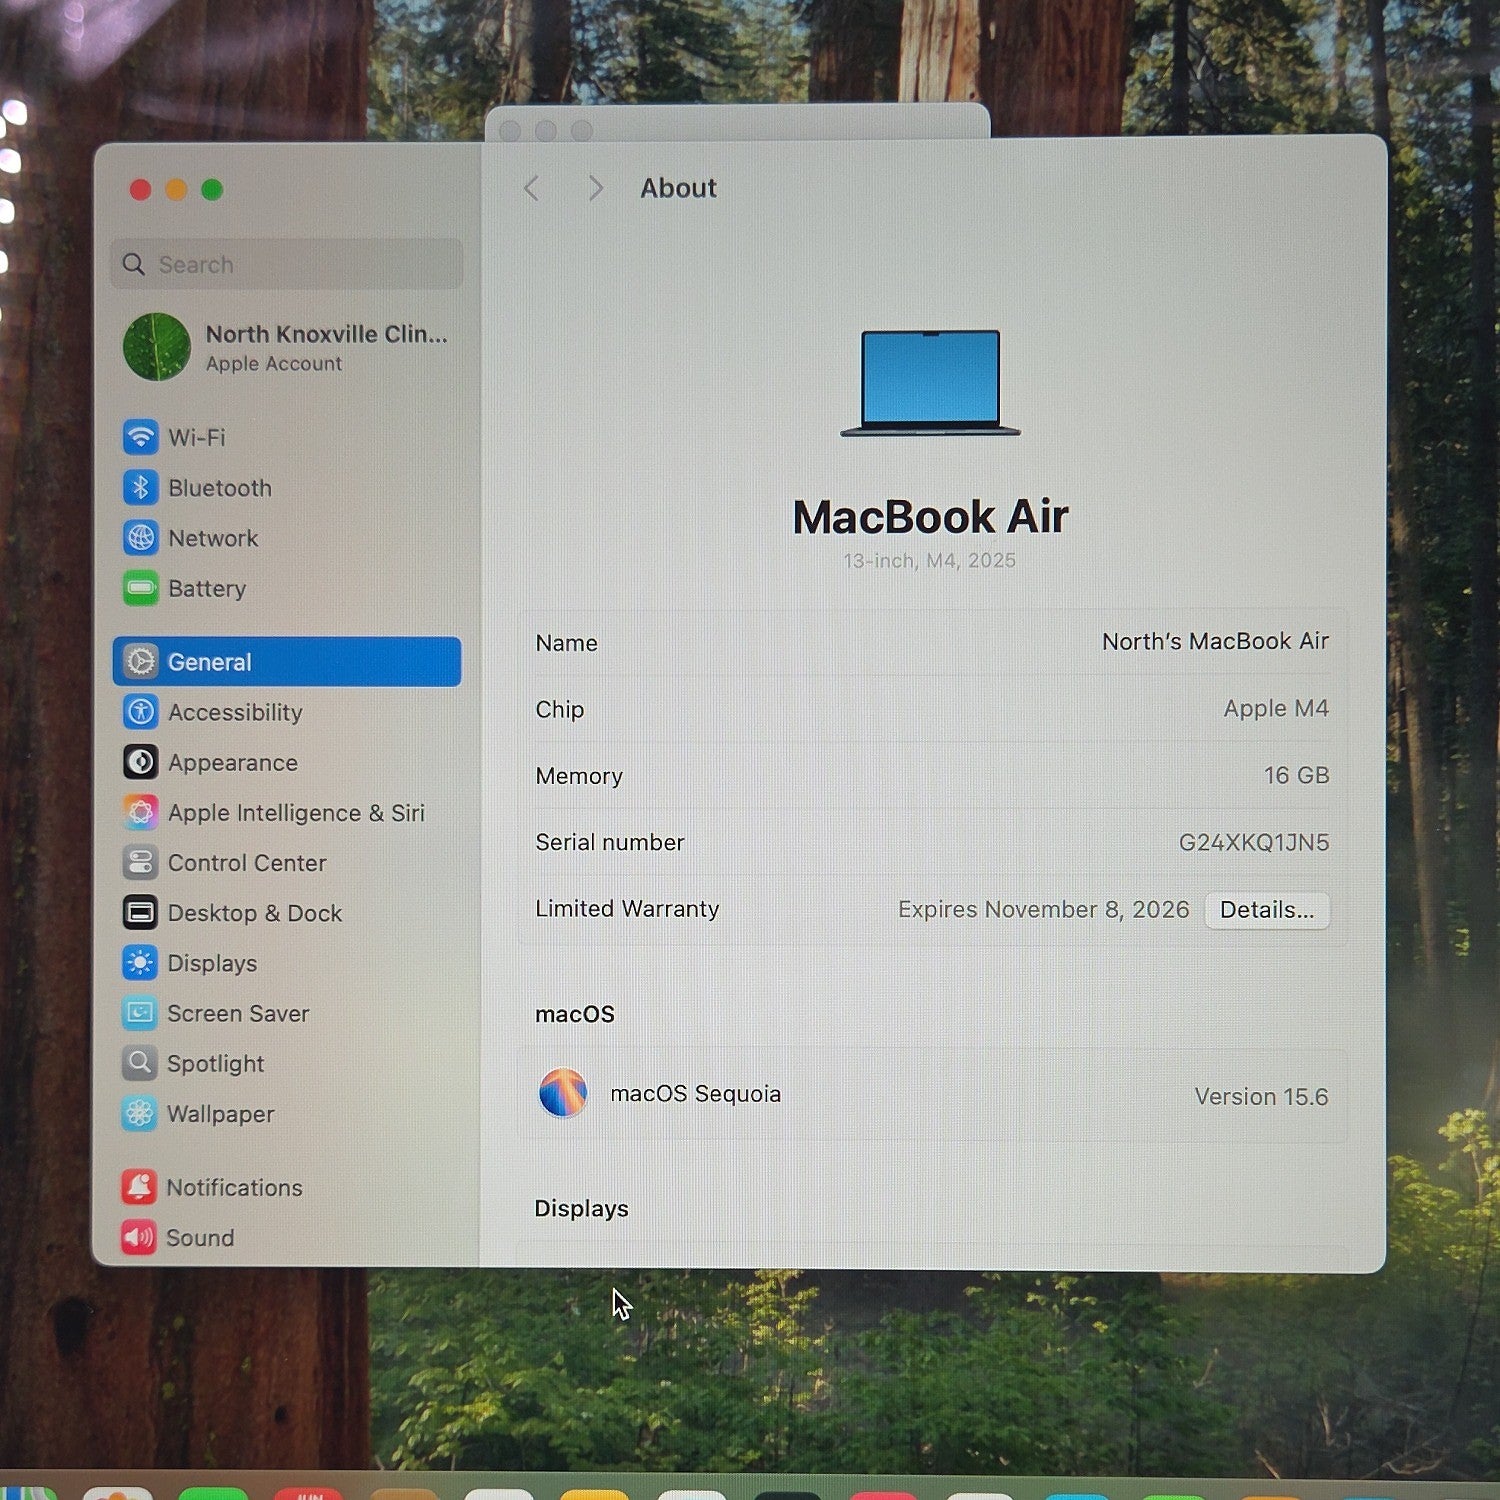Click the MacBook Air laptop illustration
The height and width of the screenshot is (1500, 1500).
(930, 384)
